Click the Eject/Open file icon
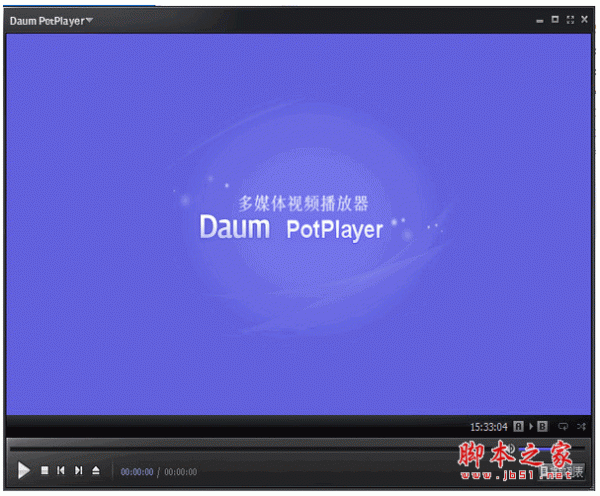 (96, 470)
